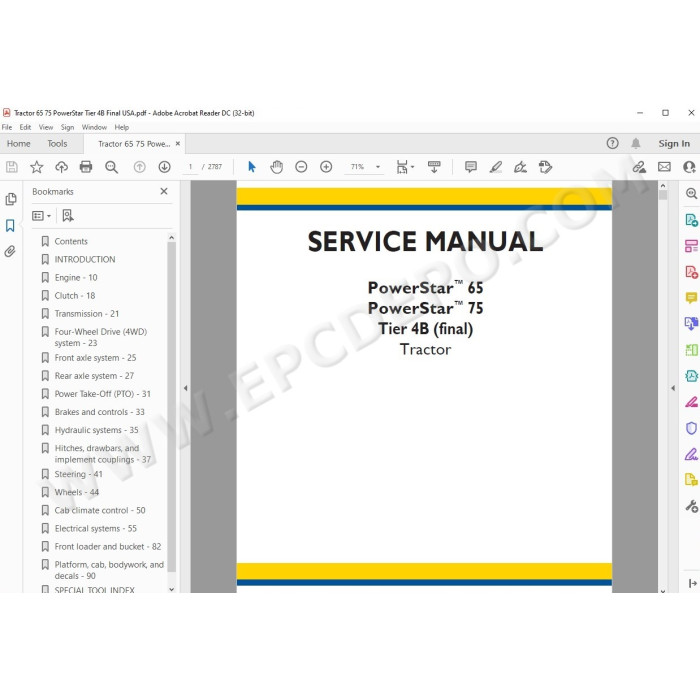Image resolution: width=700 pixels, height=700 pixels.
Task: Close the Bookmarks panel
Action: coord(164,191)
